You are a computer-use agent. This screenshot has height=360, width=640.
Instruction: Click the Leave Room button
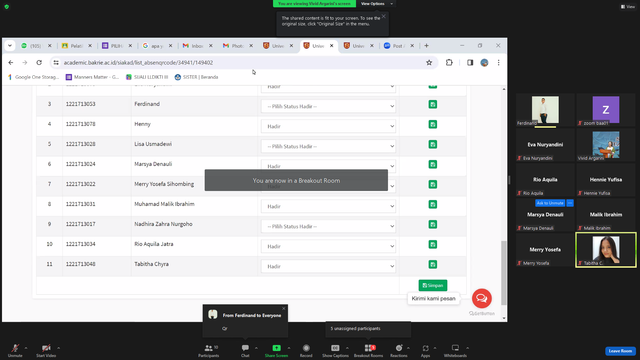(620, 351)
